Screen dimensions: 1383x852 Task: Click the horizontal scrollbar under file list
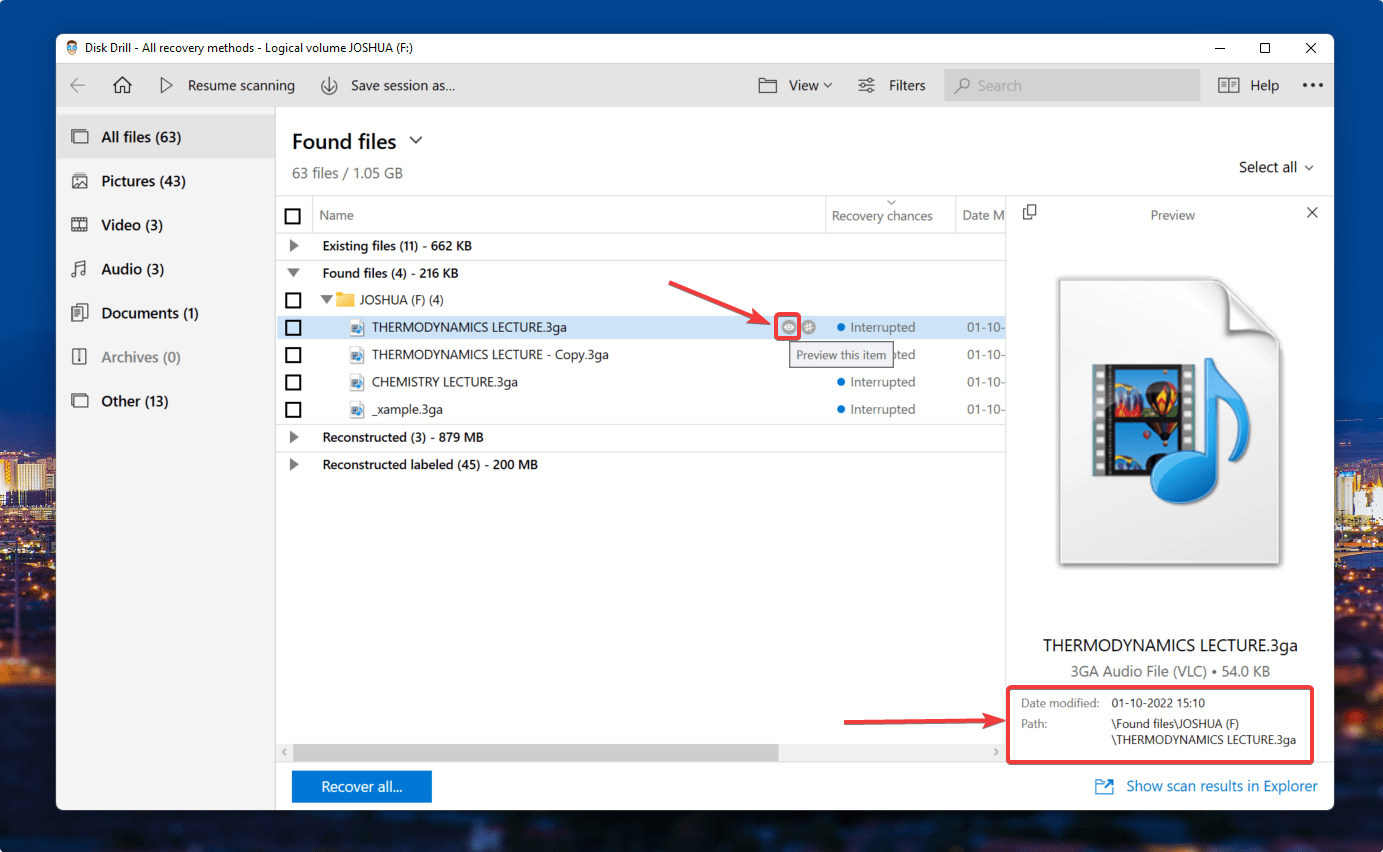pyautogui.click(x=535, y=752)
